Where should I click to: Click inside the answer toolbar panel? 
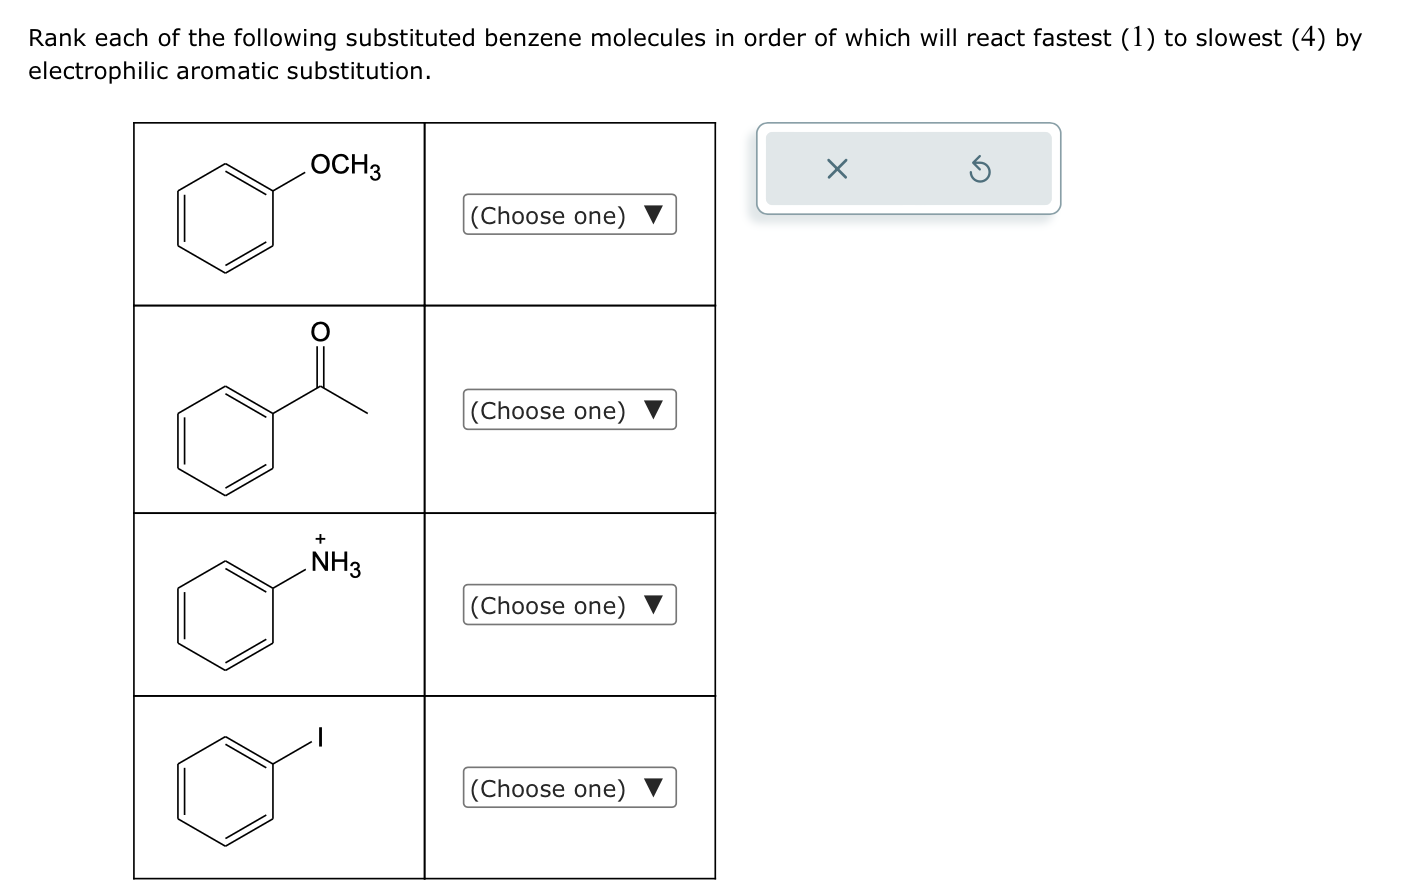pos(908,168)
